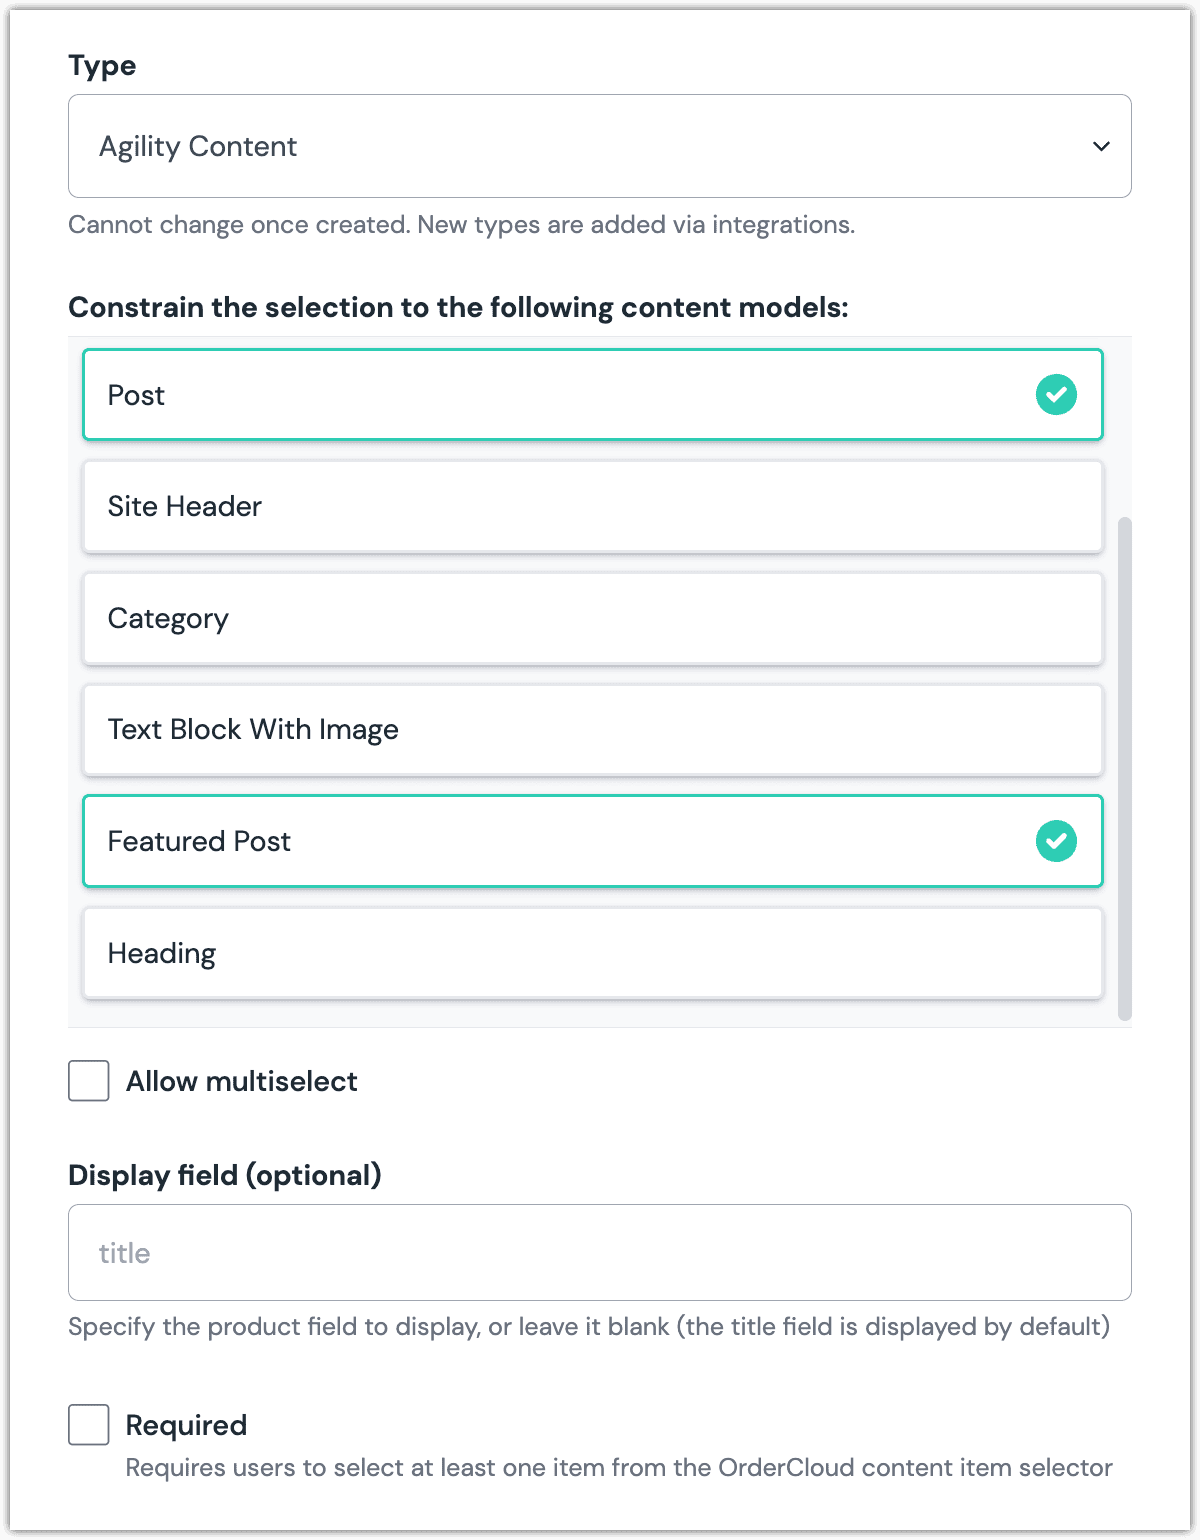Click the green checkmark on Featured Post
Screen dimensions: 1200x1540
[x=1056, y=841]
